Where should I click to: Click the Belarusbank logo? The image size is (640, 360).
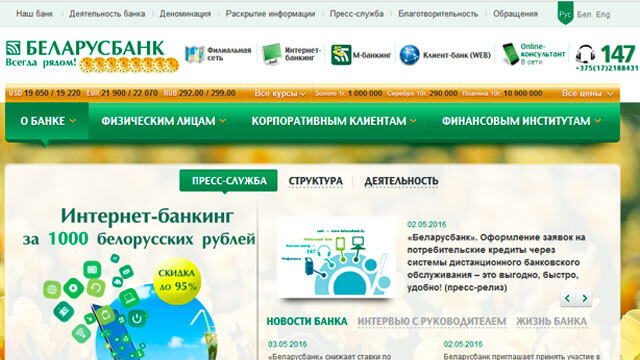coord(85,49)
